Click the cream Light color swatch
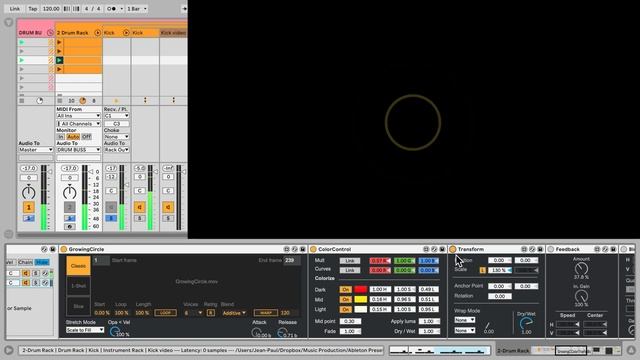This screenshot has width=640, height=360. coord(360,309)
